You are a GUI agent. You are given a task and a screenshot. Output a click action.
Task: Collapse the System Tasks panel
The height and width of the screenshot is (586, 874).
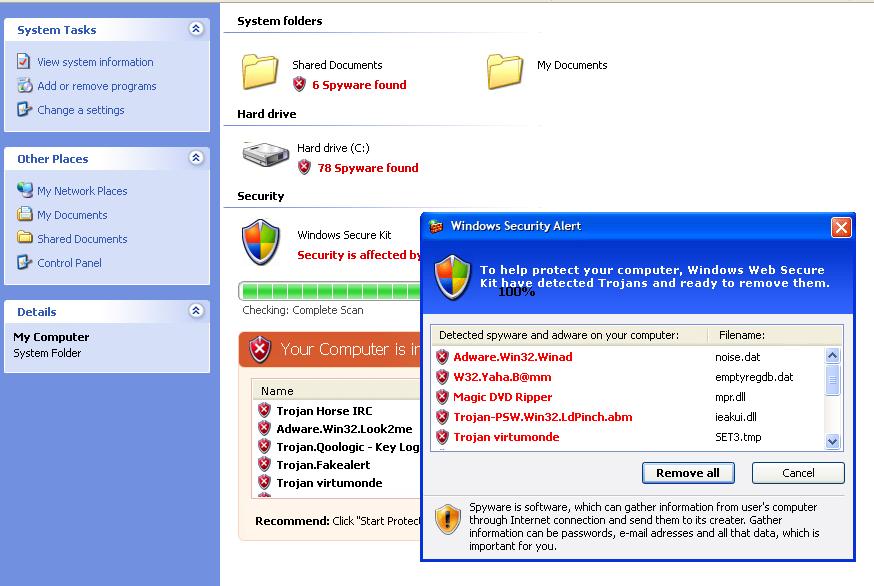point(196,29)
